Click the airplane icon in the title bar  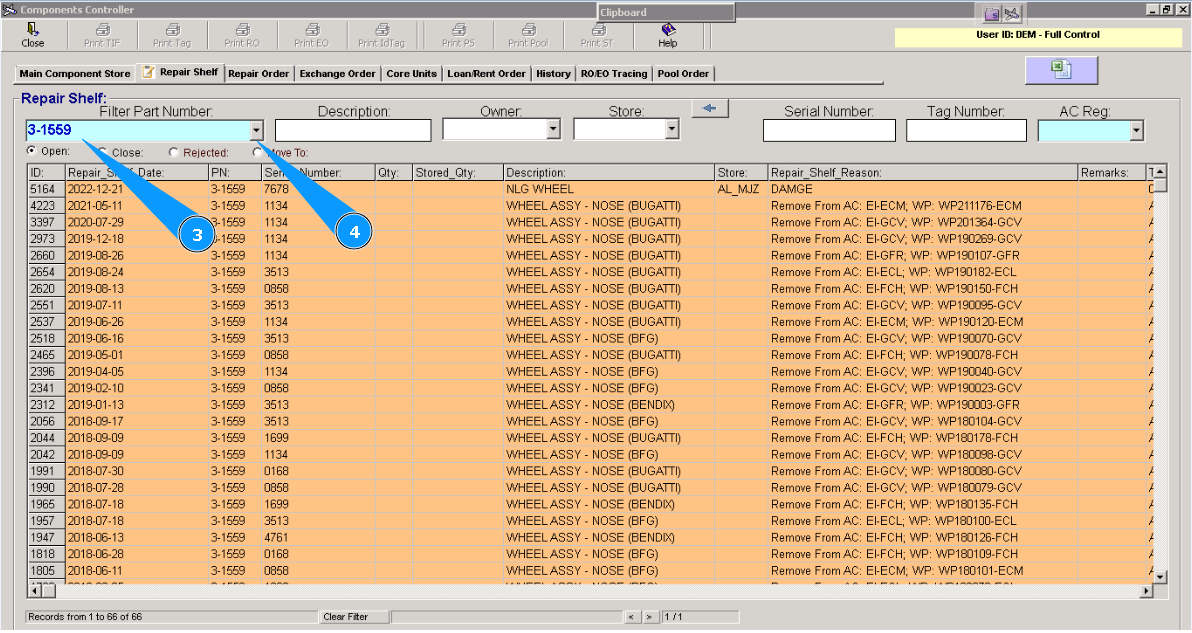pyautogui.click(x=1012, y=14)
